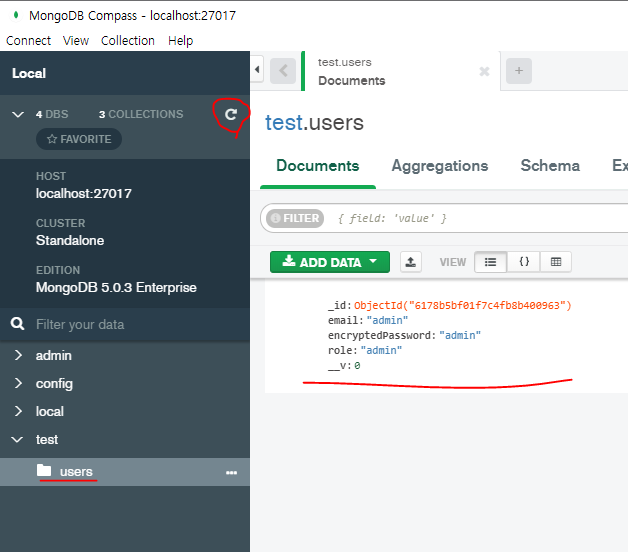This screenshot has width=628, height=552.
Task: Click the 3 COLLECTIONS count
Action: pyautogui.click(x=141, y=114)
